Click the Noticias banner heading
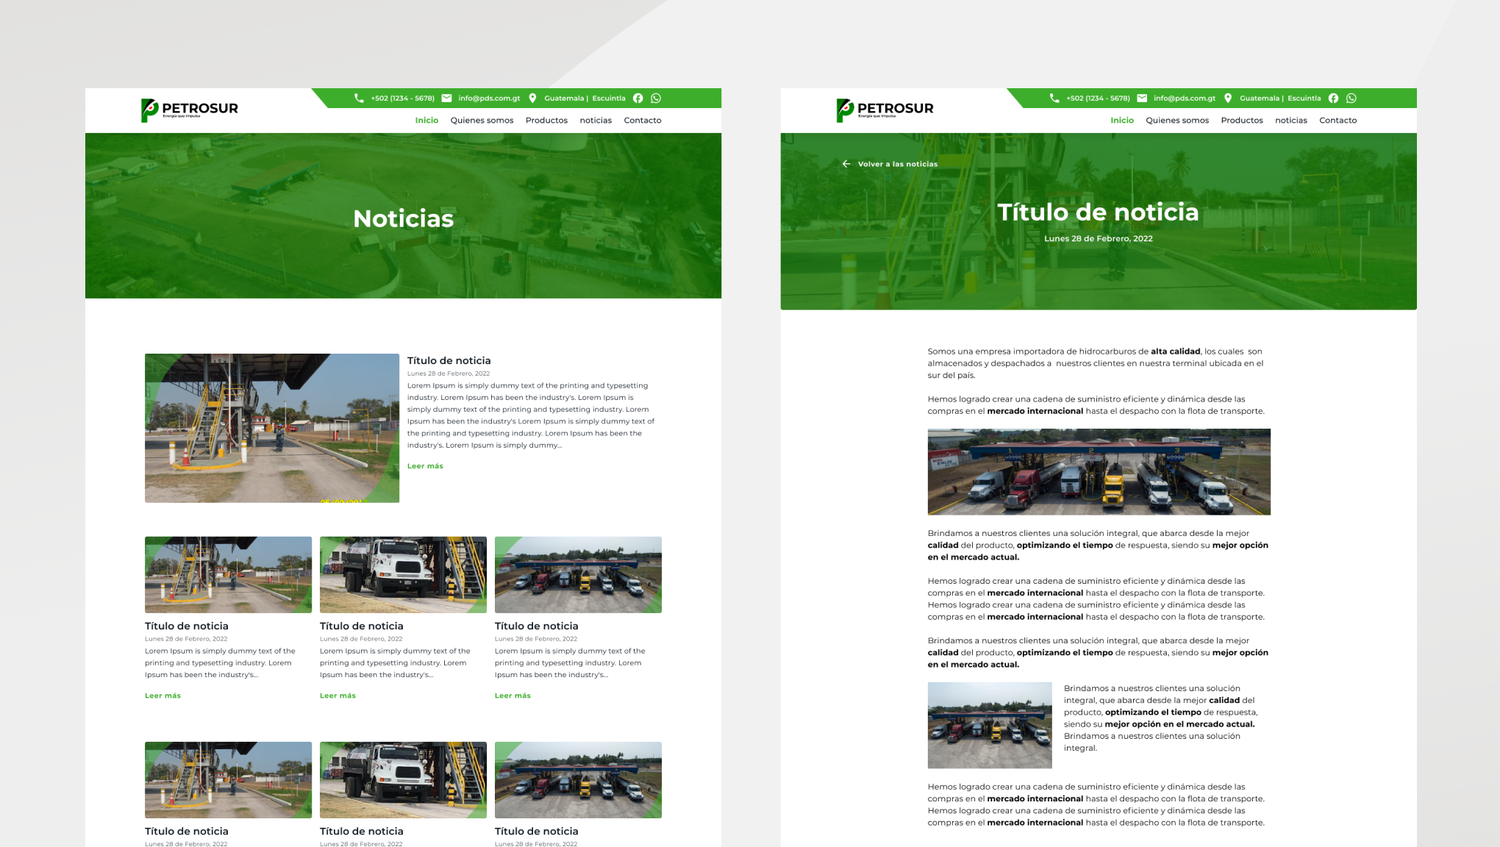1500x847 pixels. [403, 219]
